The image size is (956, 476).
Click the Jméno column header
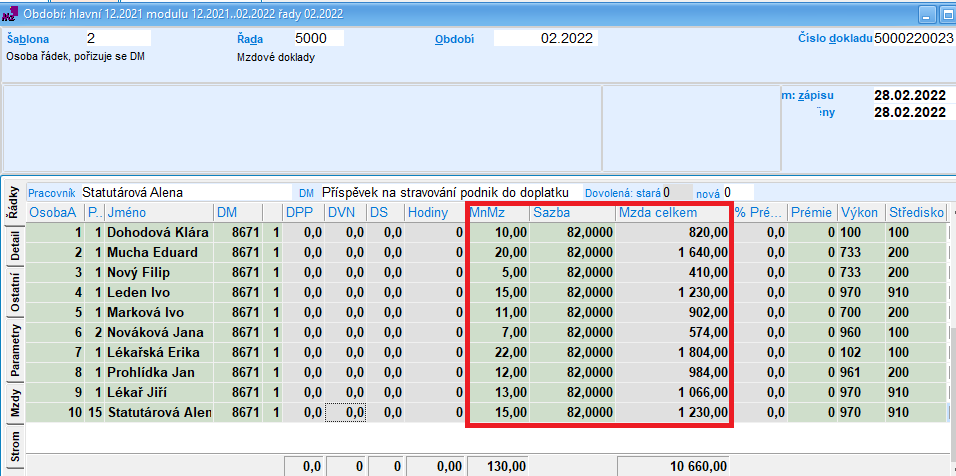point(159,213)
